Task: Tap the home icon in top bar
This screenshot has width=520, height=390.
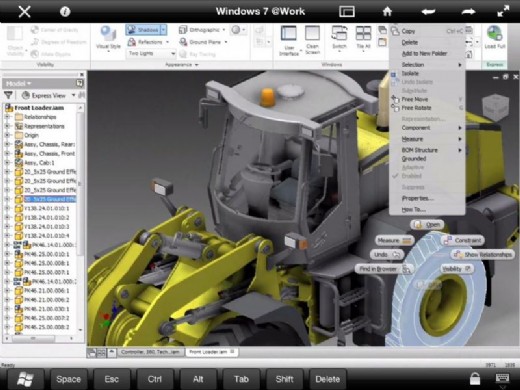Action: pos(387,12)
